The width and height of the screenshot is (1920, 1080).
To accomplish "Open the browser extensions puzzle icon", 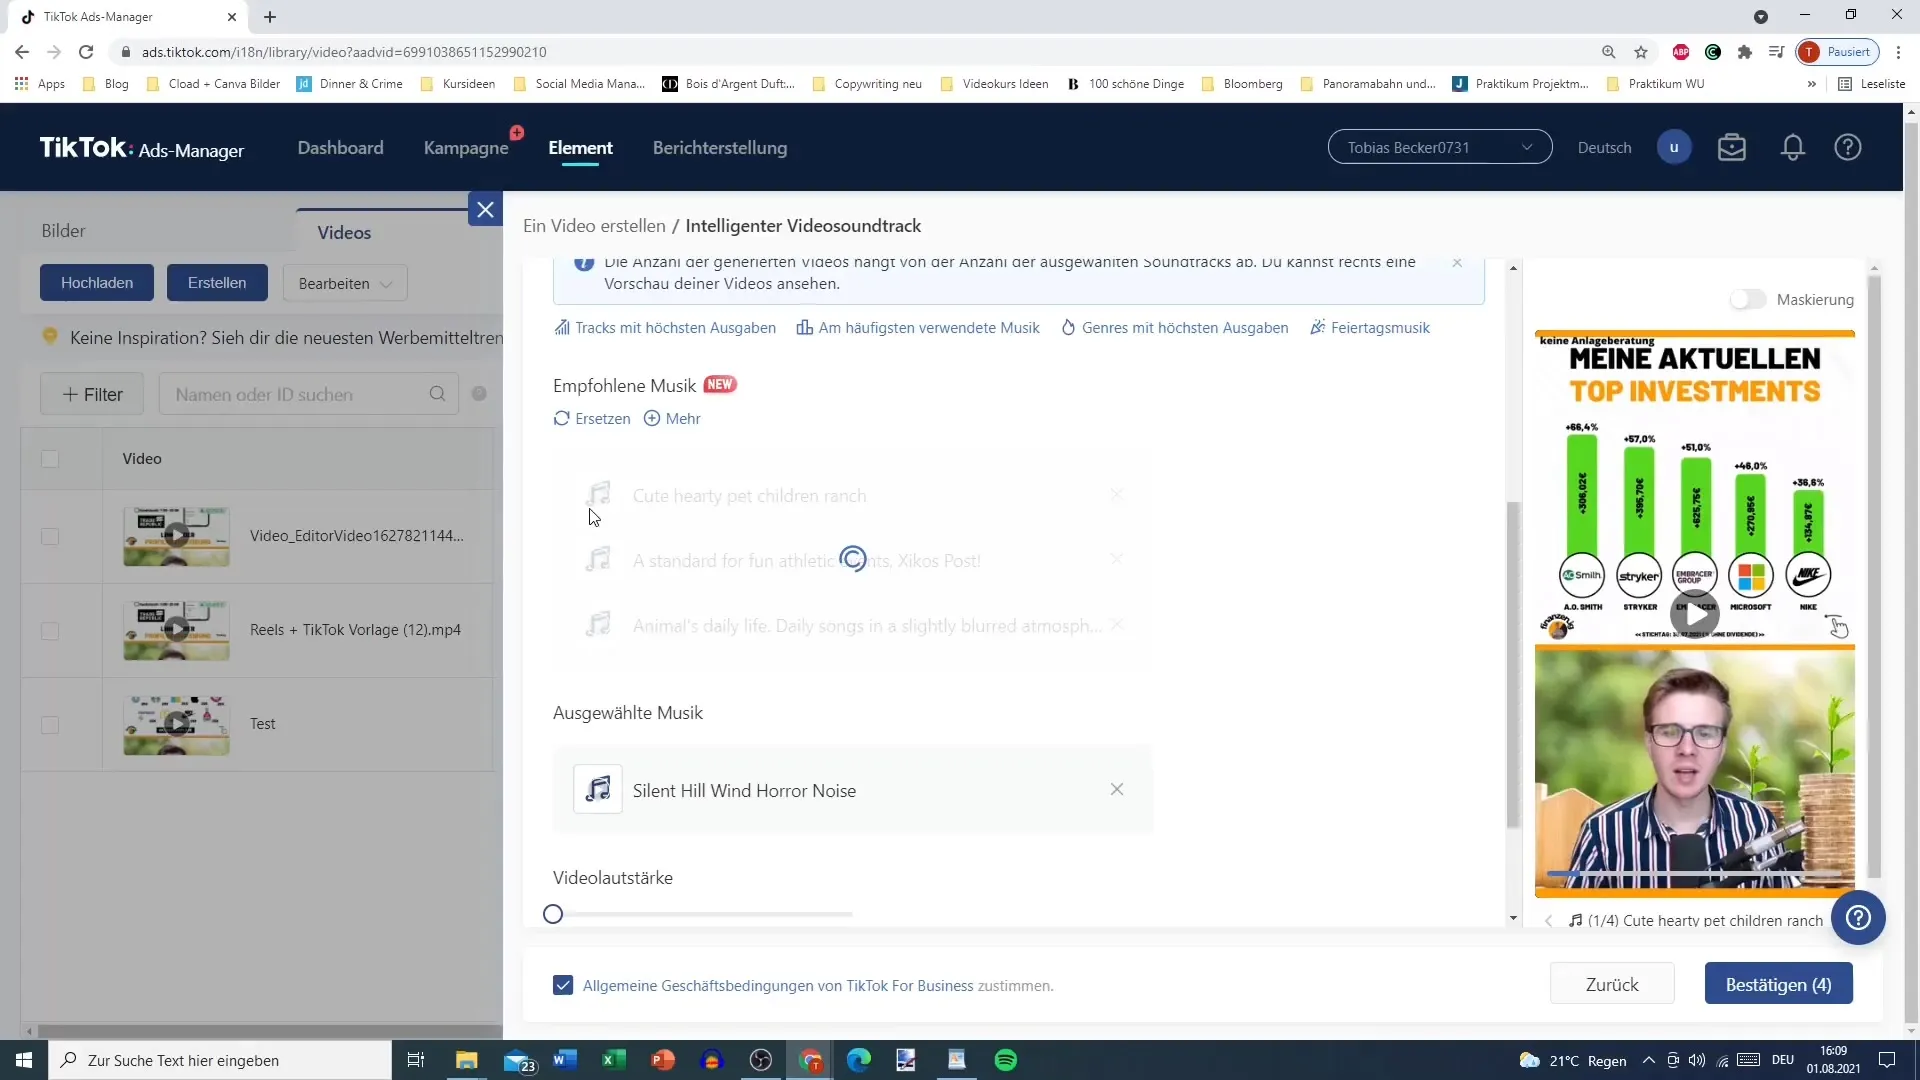I will tap(1745, 52).
